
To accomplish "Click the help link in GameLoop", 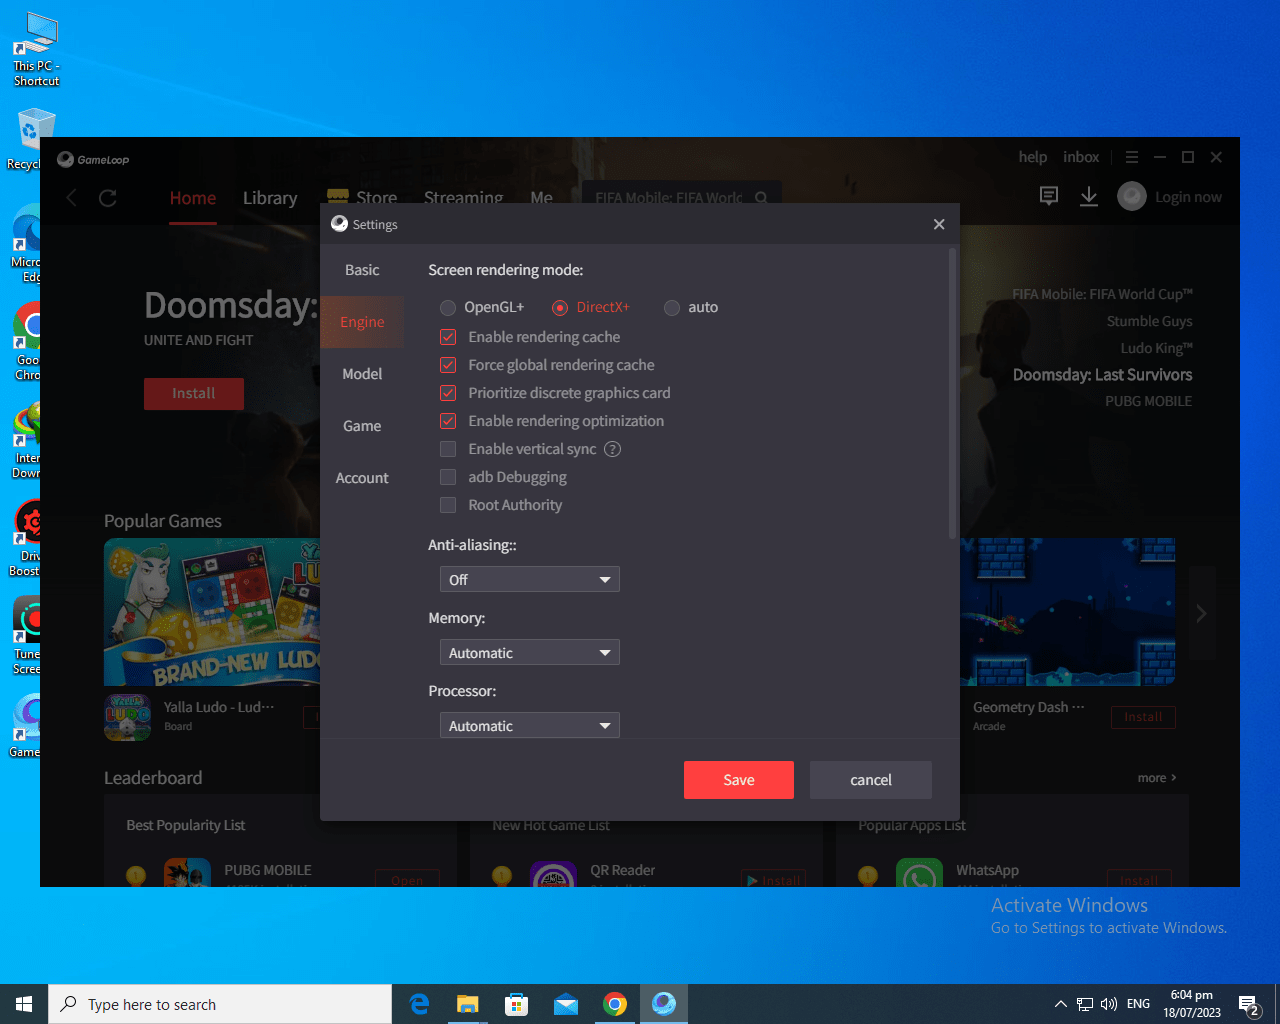I will [x=1033, y=157].
